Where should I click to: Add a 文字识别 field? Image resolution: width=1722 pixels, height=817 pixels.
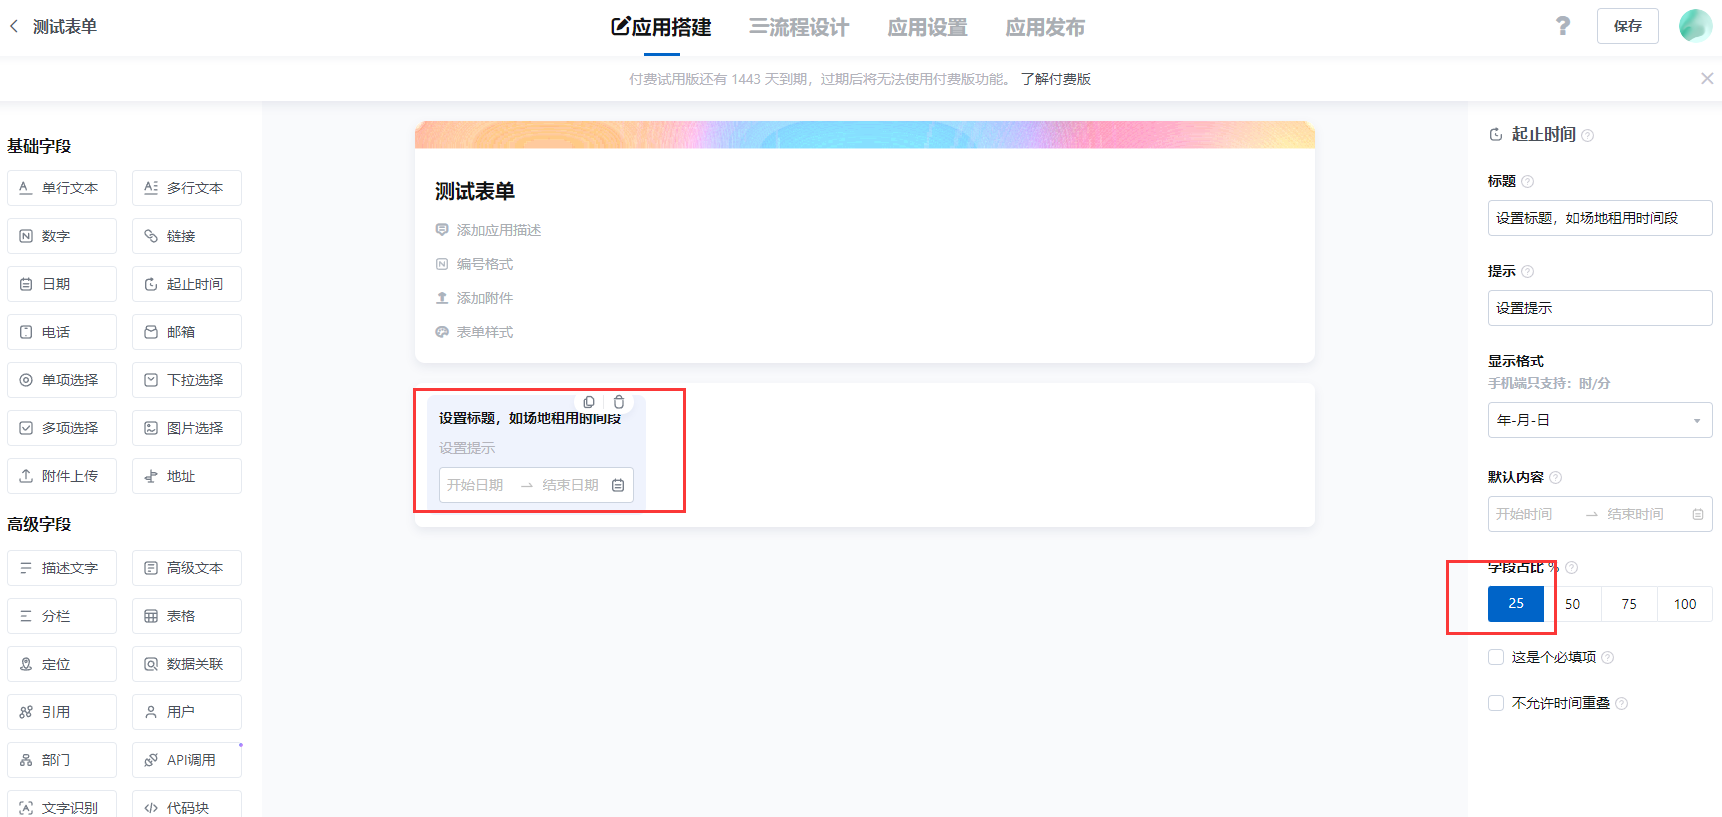click(62, 804)
